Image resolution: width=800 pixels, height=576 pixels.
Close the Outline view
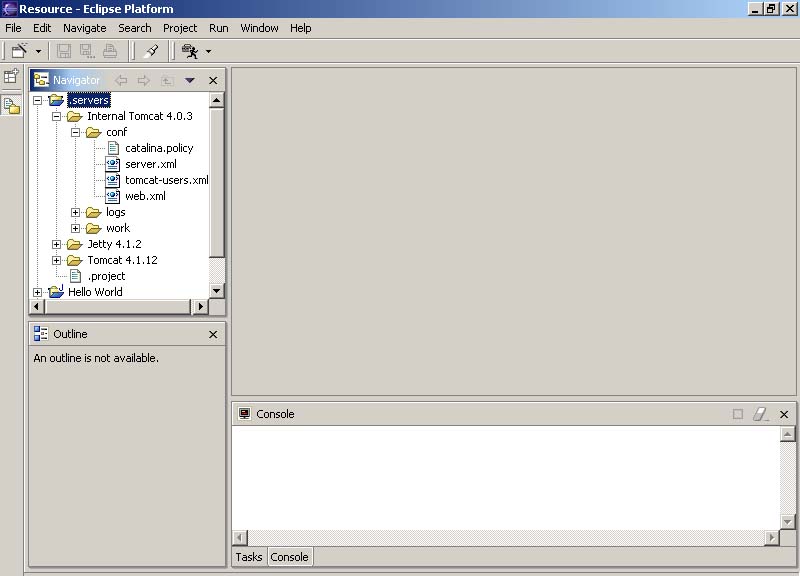tap(213, 334)
